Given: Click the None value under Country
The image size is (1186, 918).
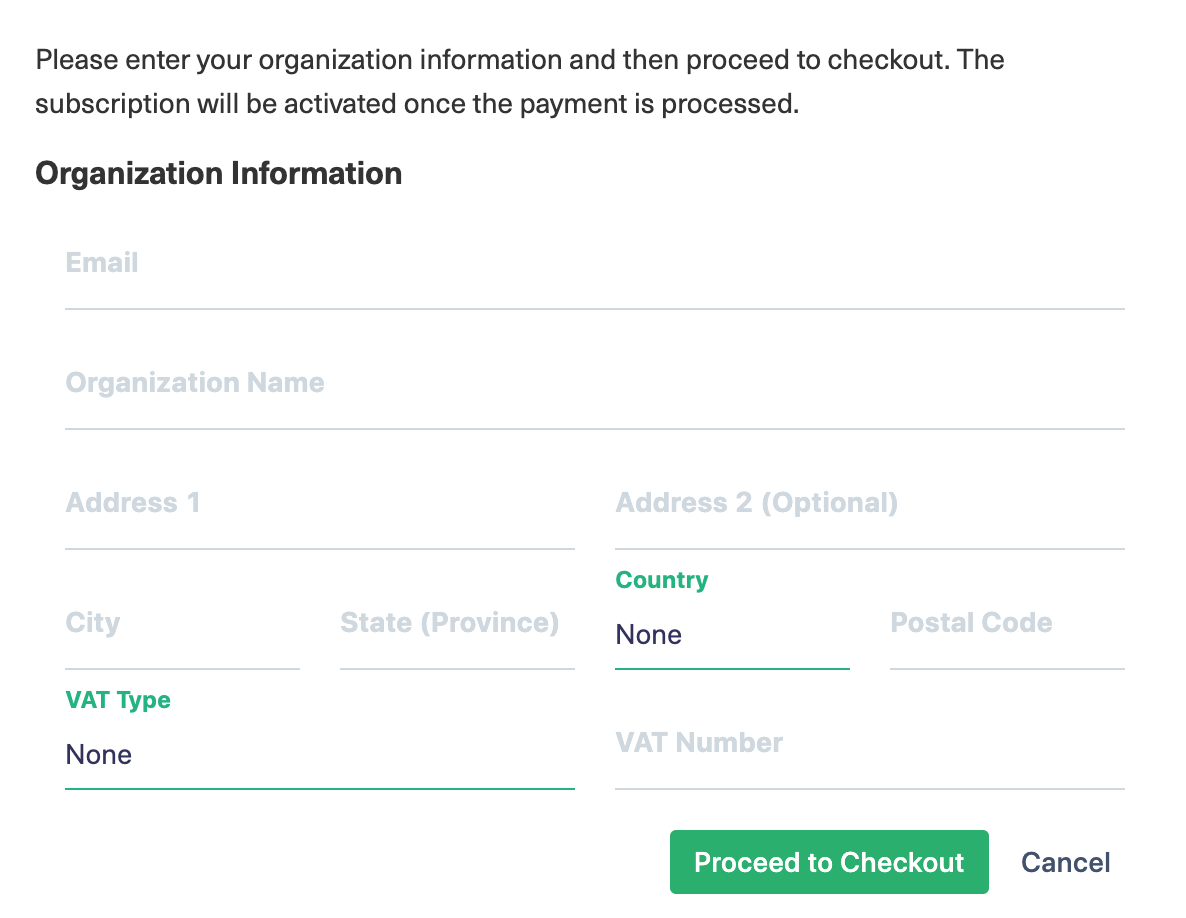Looking at the screenshot, I should 649,635.
